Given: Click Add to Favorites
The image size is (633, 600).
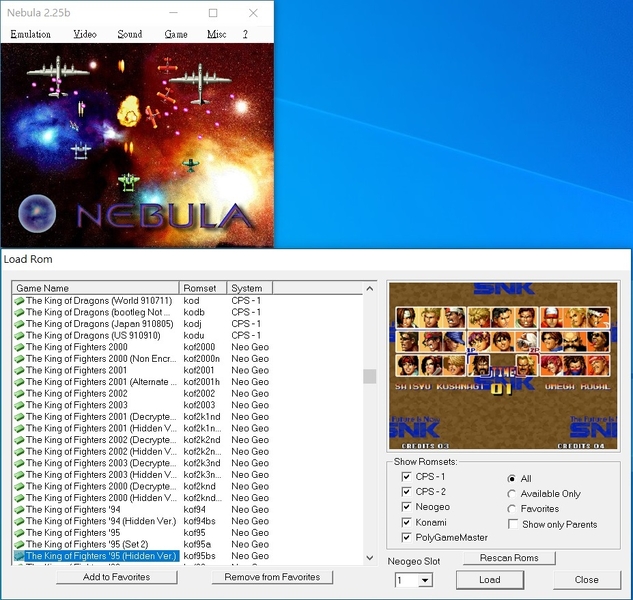Looking at the screenshot, I should click(116, 577).
